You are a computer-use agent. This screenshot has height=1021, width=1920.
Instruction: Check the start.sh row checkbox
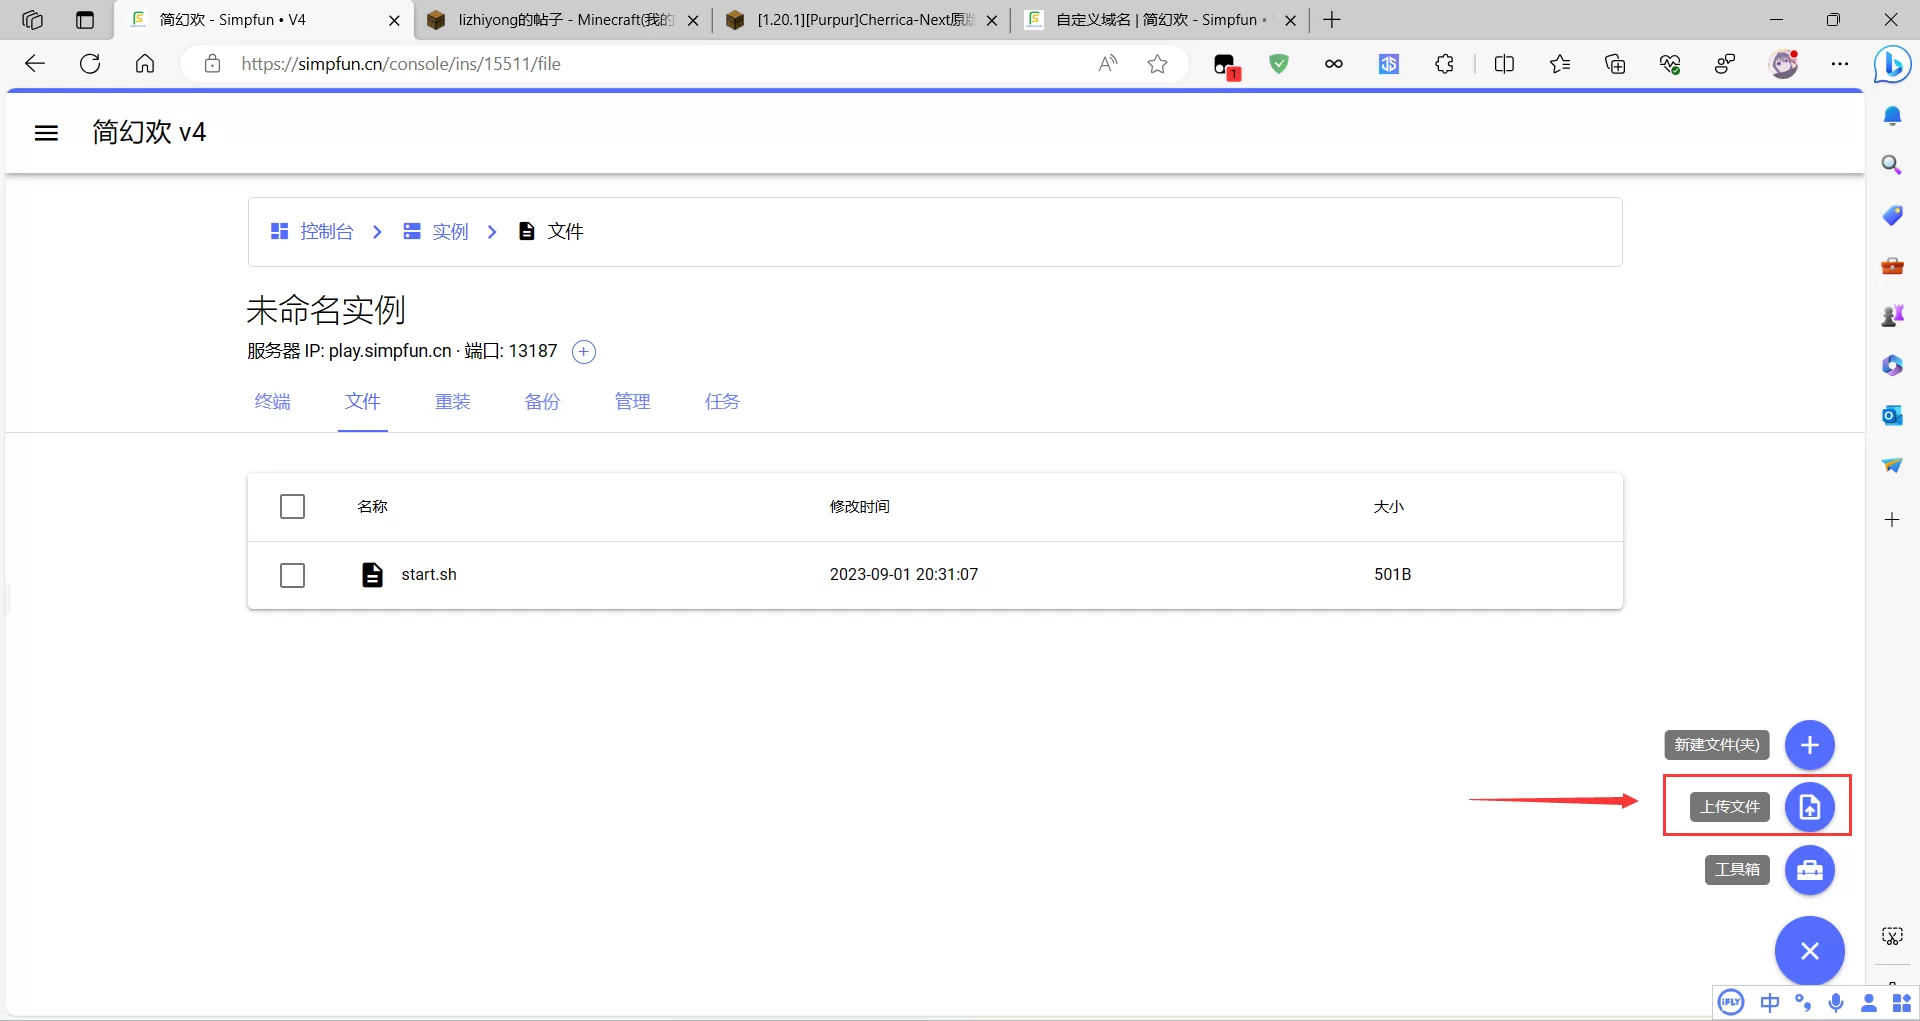tap(292, 575)
